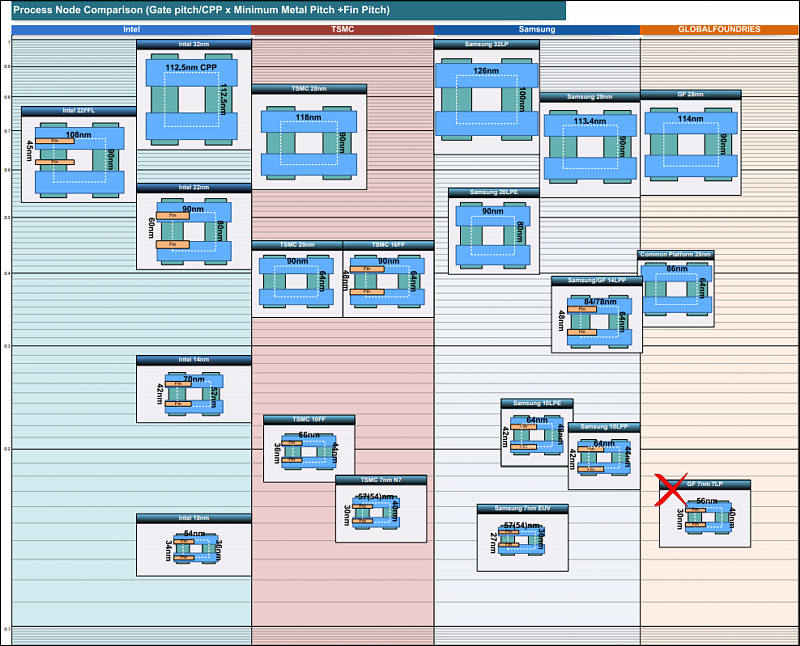
Task: Click the Intel 22nm card title
Action: point(194,188)
